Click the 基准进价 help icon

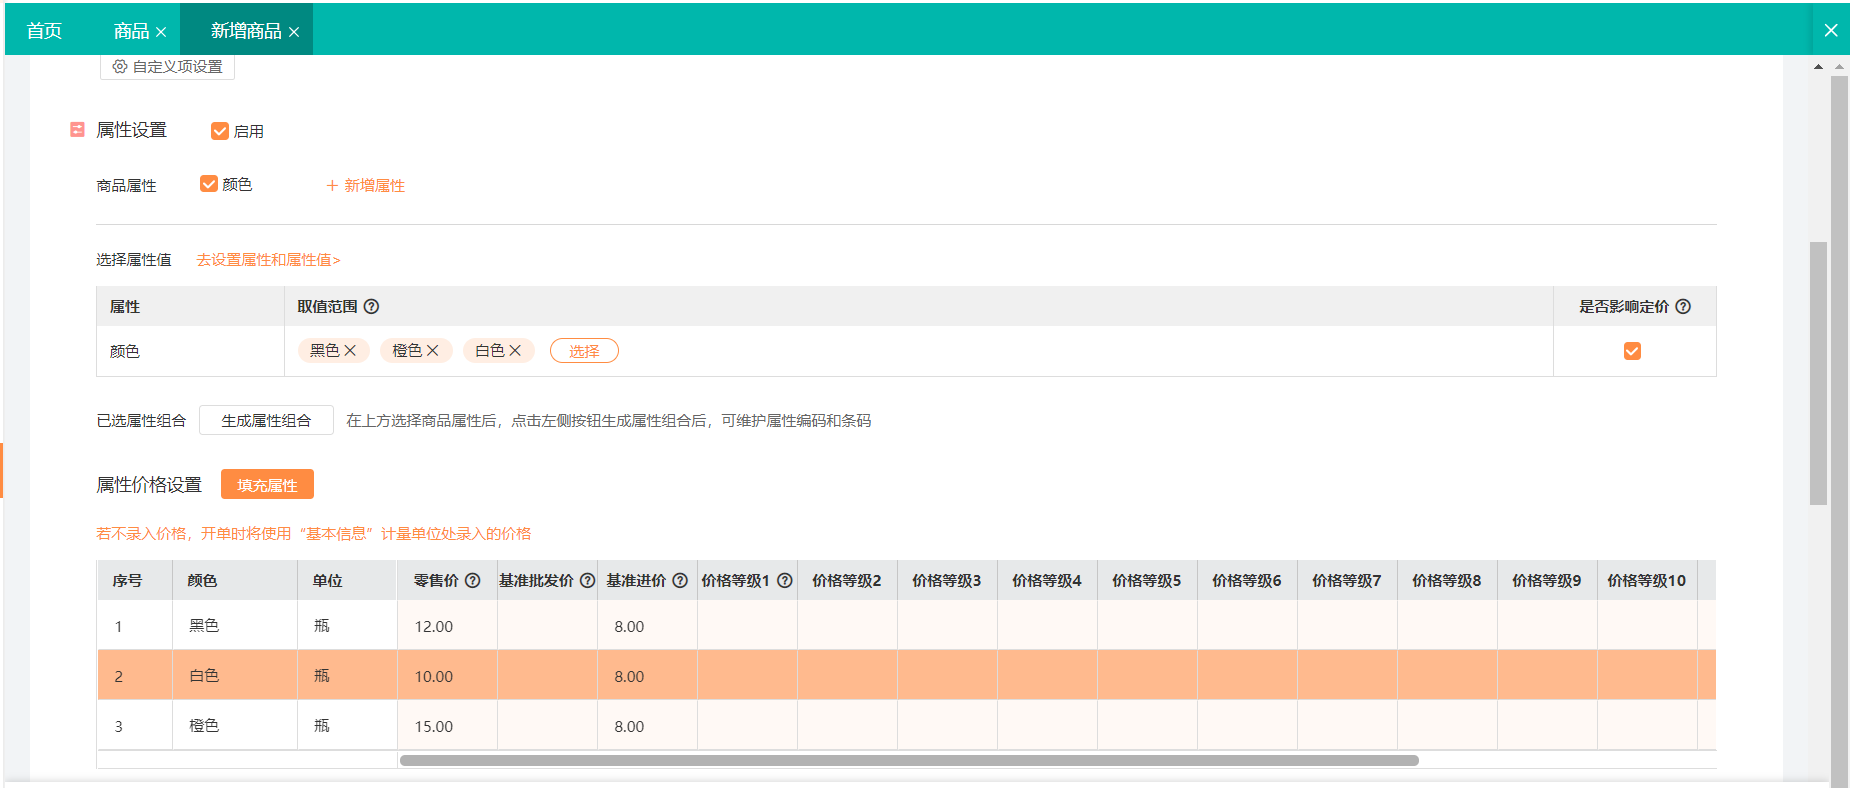tap(680, 581)
